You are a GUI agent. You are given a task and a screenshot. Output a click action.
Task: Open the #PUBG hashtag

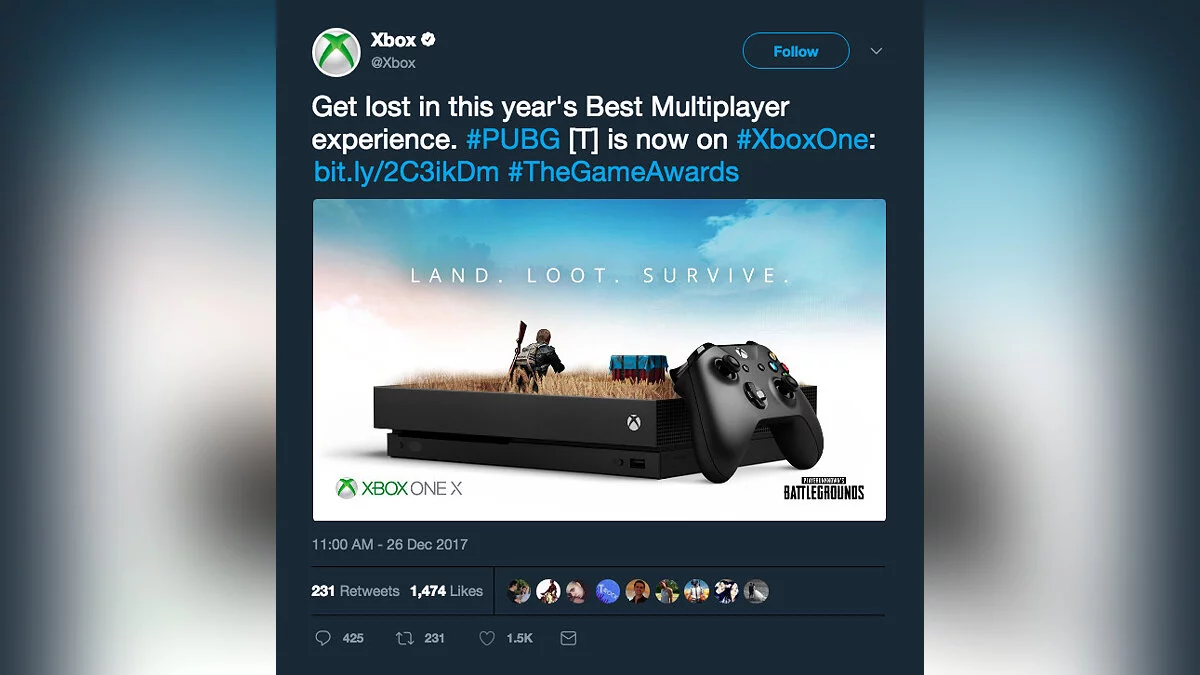[x=513, y=139]
